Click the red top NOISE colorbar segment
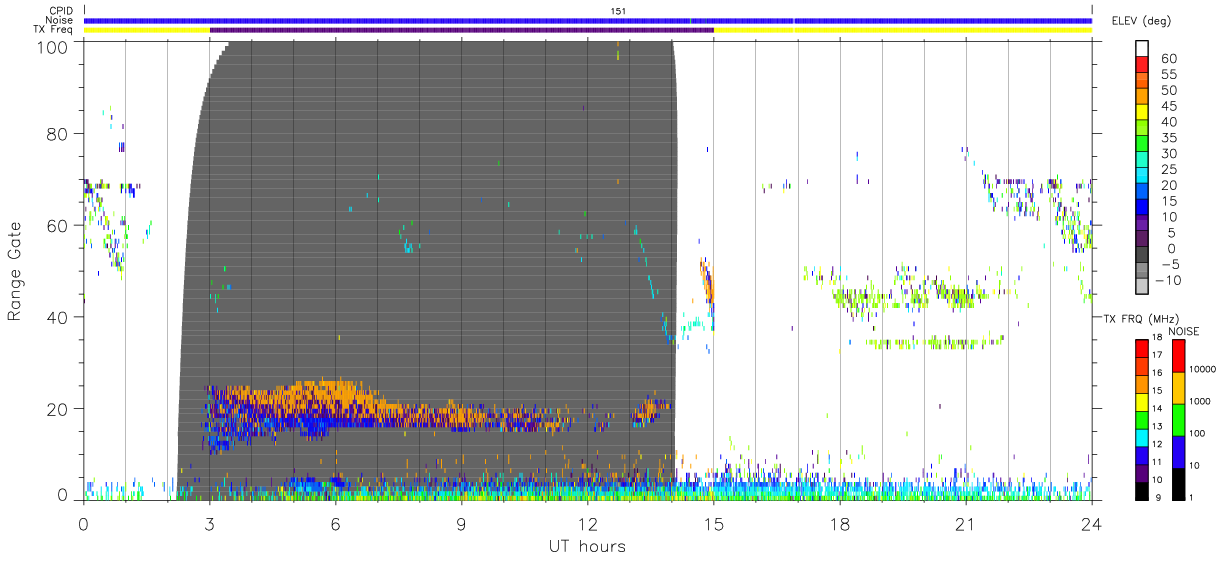 [x=1178, y=356]
